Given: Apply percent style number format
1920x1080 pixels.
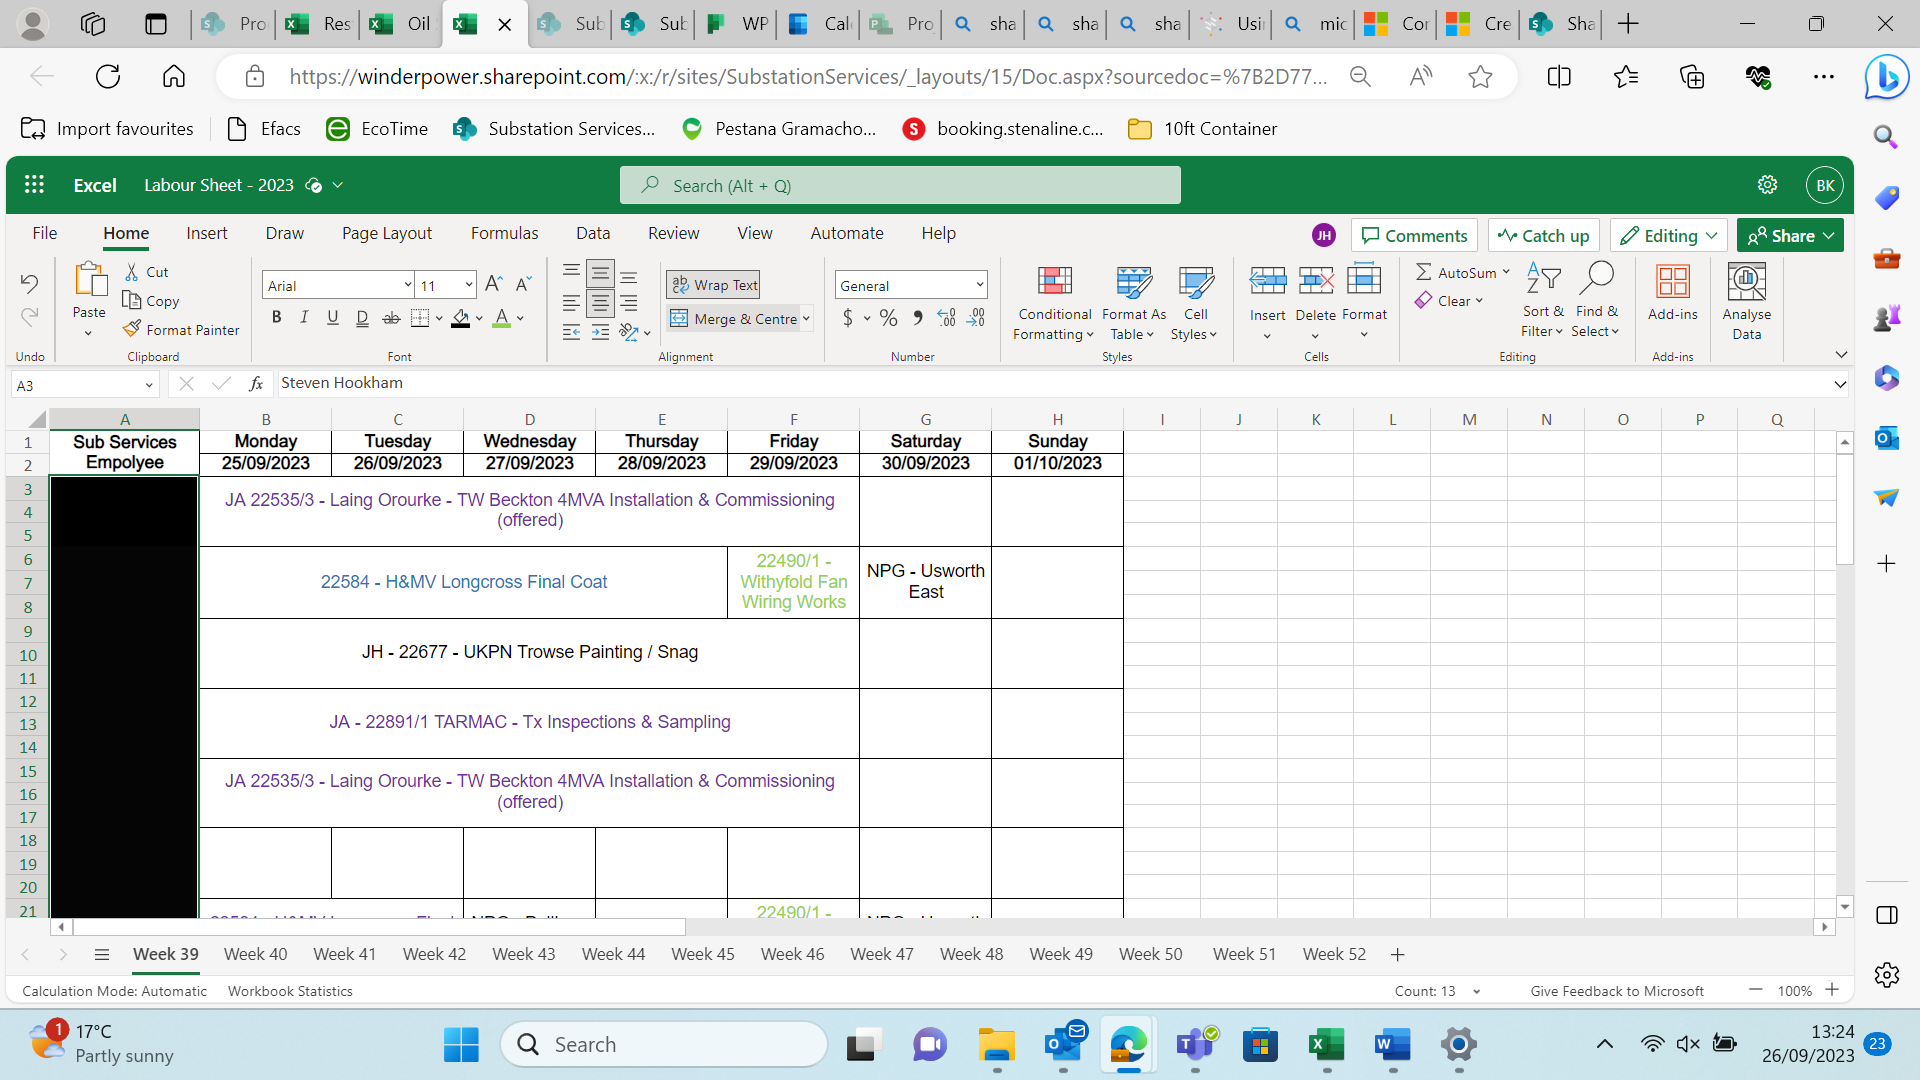Looking at the screenshot, I should [889, 318].
